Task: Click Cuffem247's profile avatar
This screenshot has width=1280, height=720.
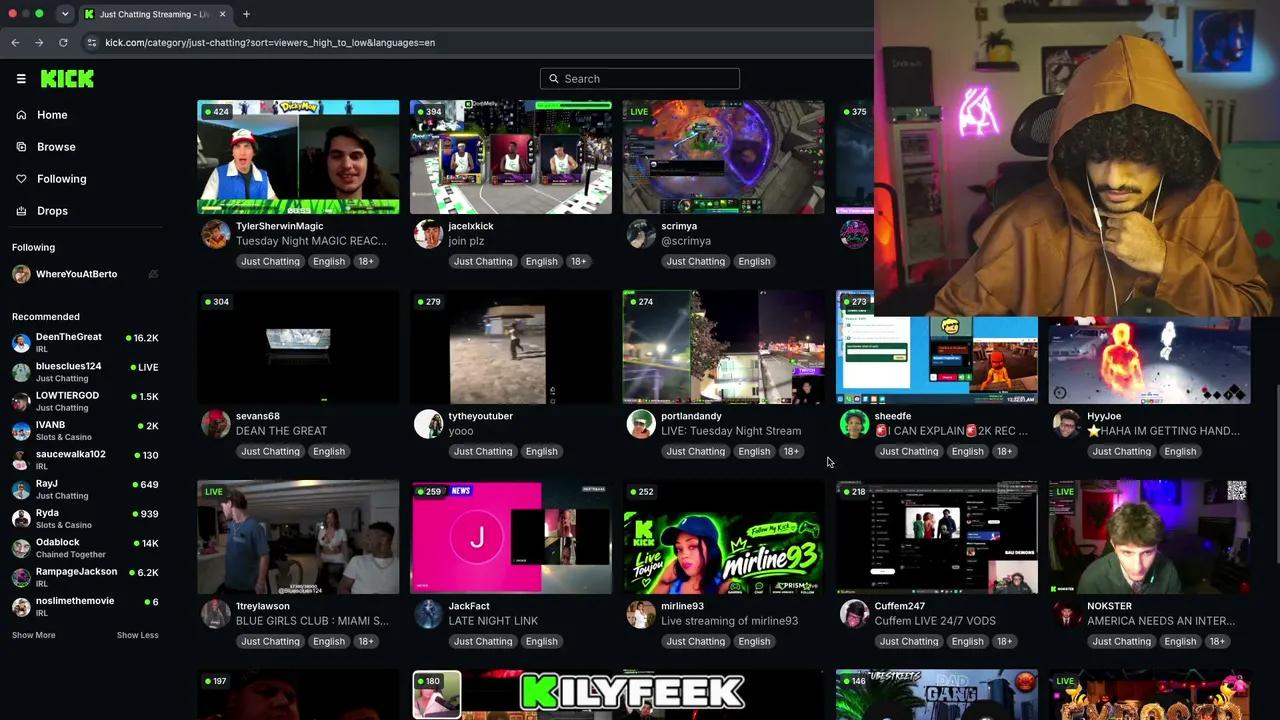Action: [x=854, y=614]
